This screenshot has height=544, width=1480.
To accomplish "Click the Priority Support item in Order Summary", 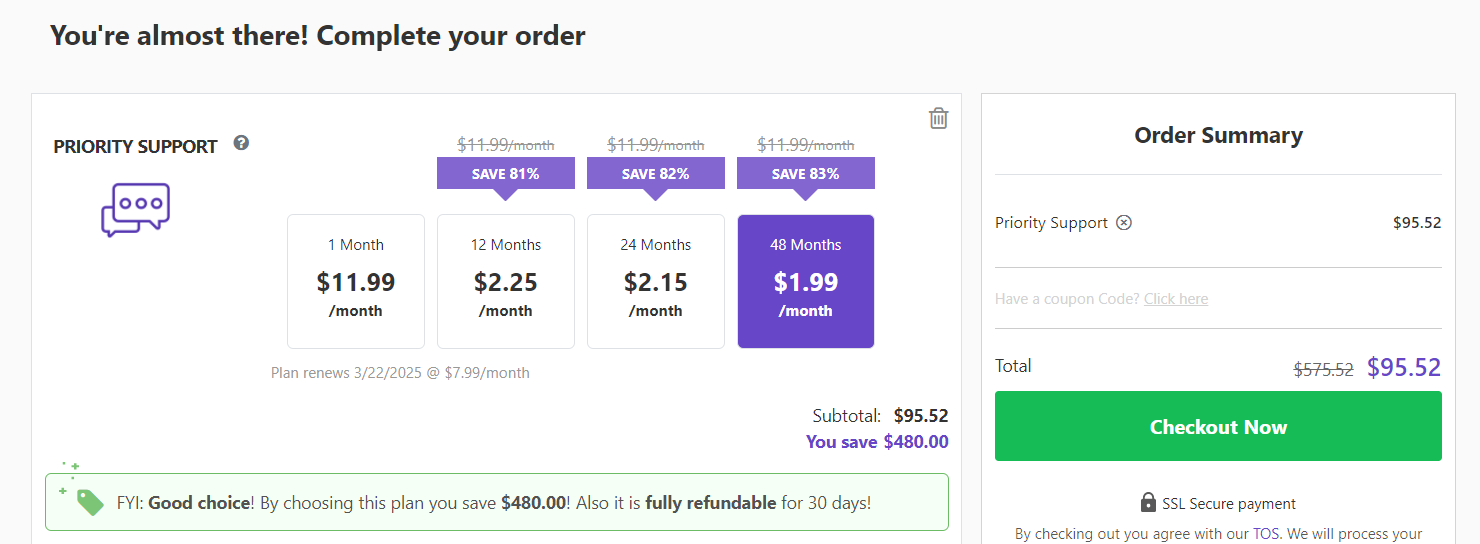I will (1051, 223).
